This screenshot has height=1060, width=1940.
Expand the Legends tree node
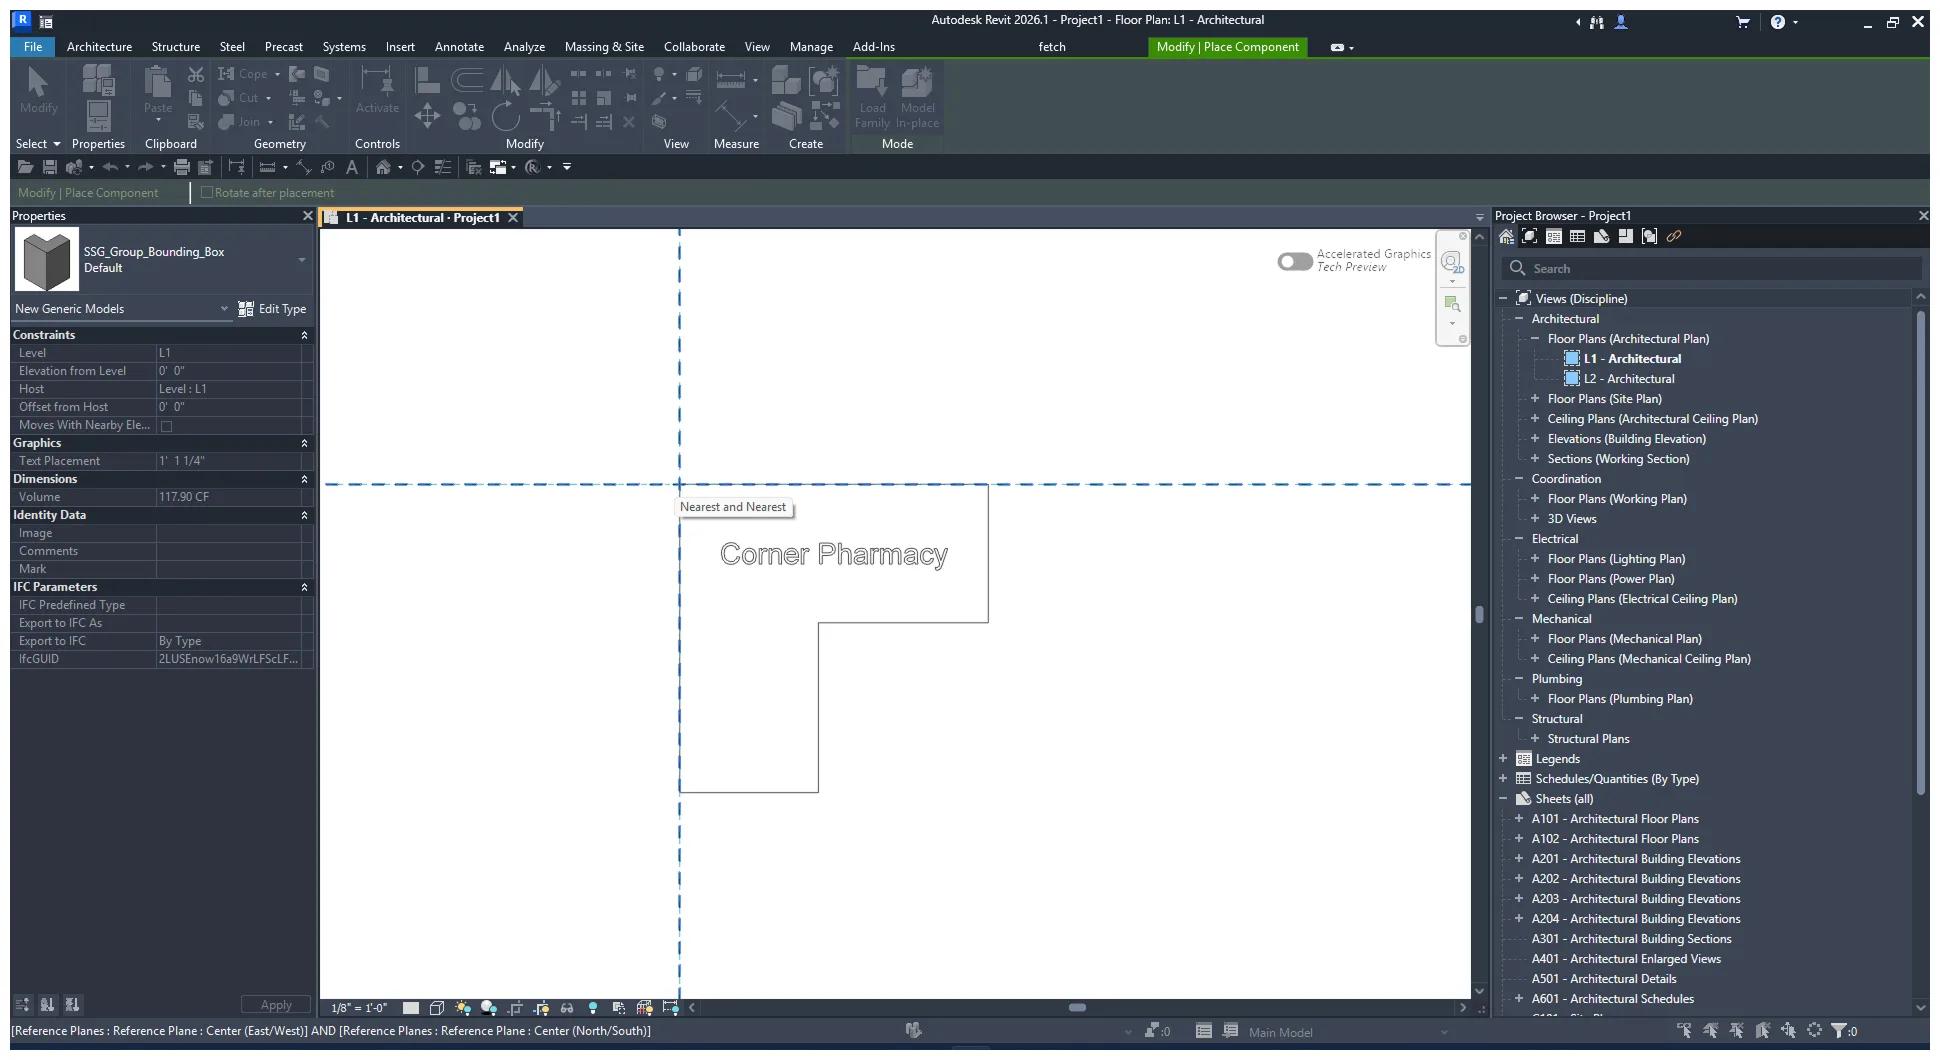1503,758
